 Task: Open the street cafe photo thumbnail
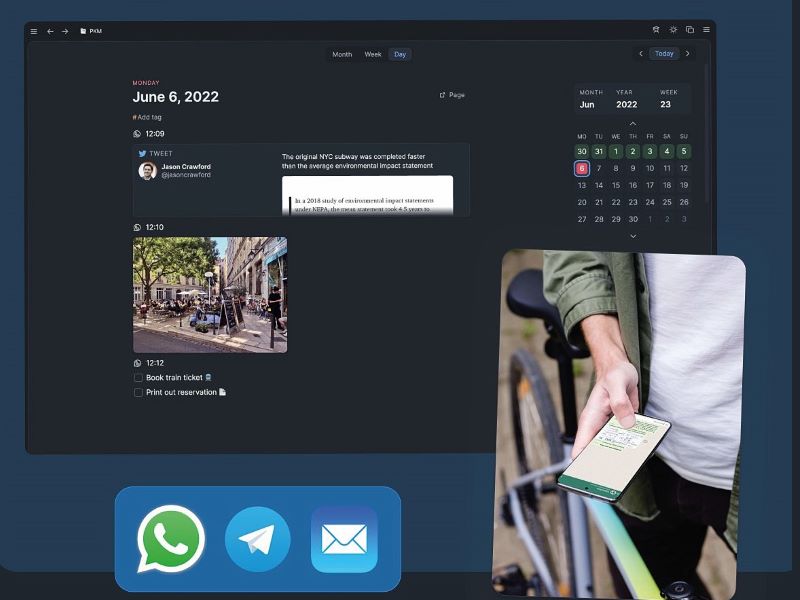pos(210,294)
